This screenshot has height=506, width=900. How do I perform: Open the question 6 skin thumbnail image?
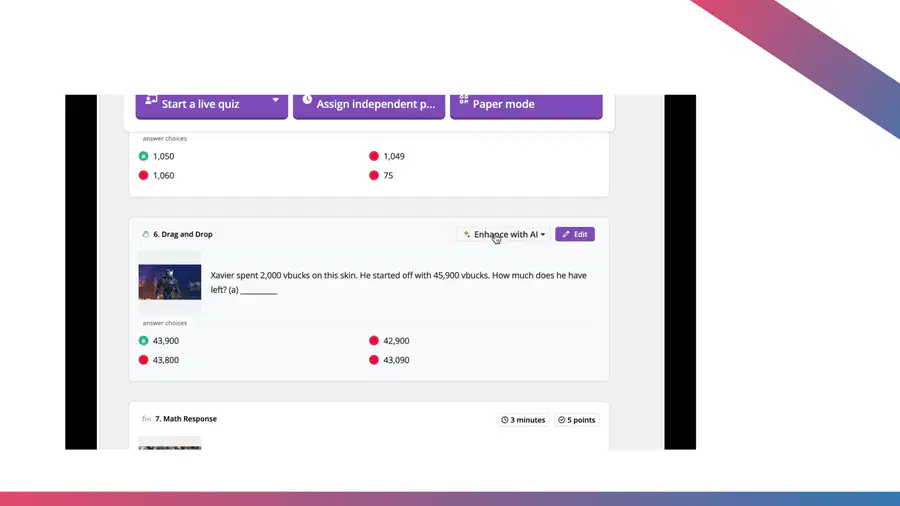click(x=170, y=282)
